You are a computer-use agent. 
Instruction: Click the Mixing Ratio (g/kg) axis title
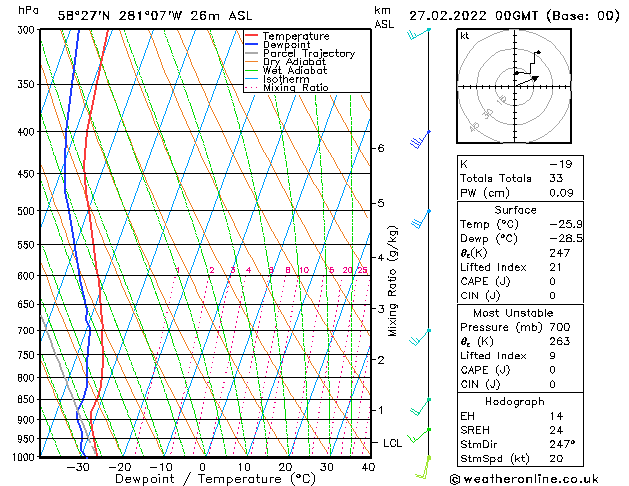pos(392,281)
